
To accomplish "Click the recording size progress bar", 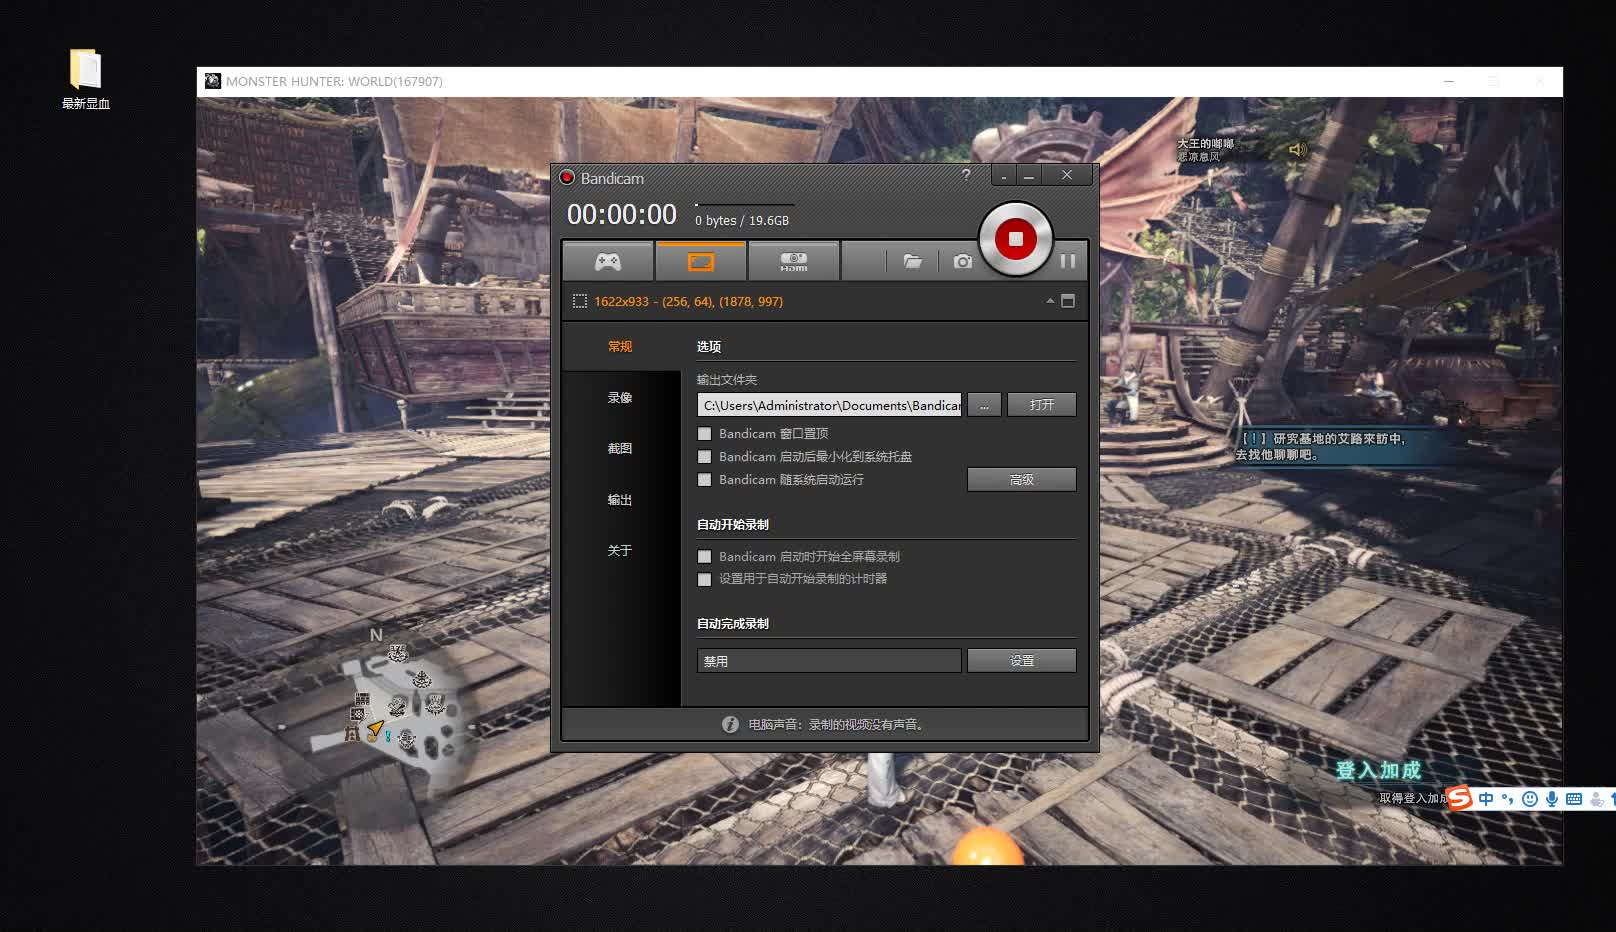I will coord(745,205).
